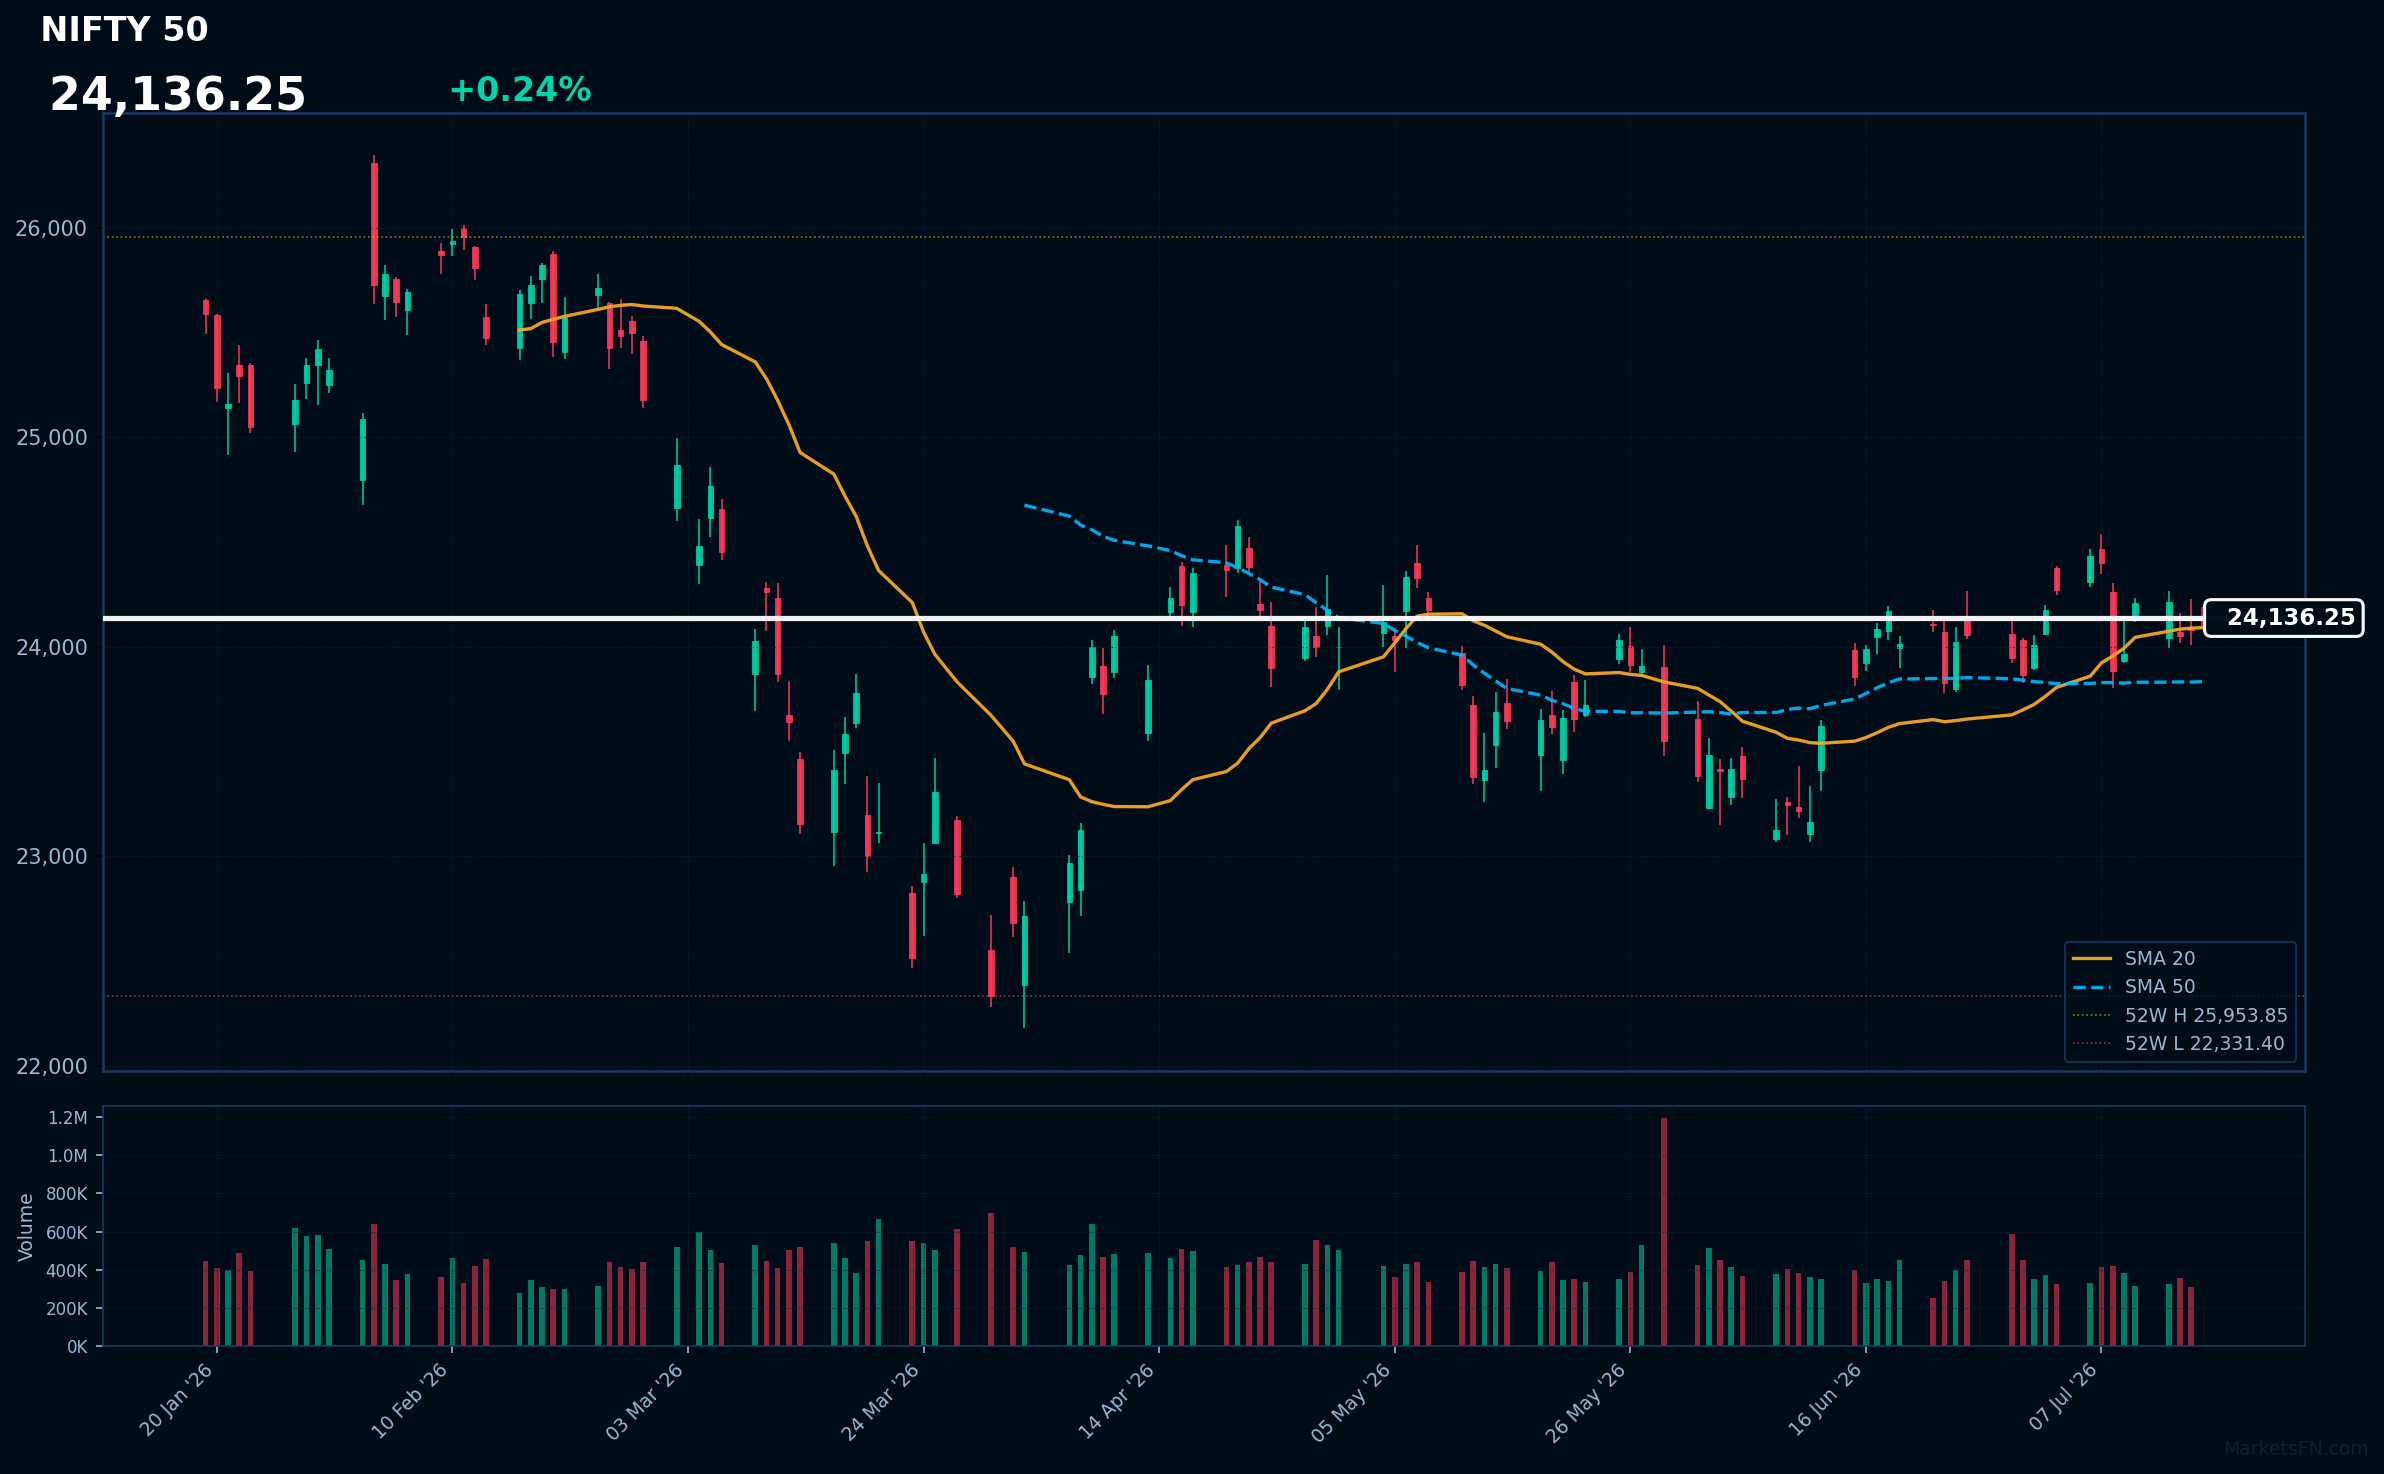
Task: Click the 22,000 price axis label
Action: click(51, 1067)
